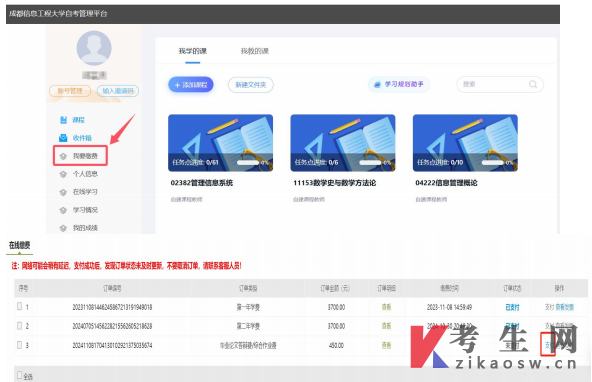Tick the checkbox for order row 2
This screenshot has height=382, width=592.
(20, 325)
